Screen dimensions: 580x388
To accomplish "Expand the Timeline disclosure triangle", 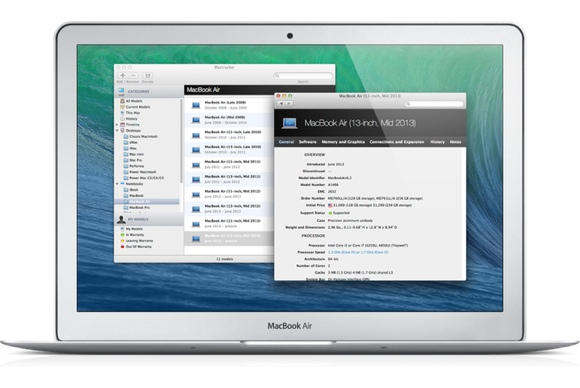I will click(x=117, y=125).
